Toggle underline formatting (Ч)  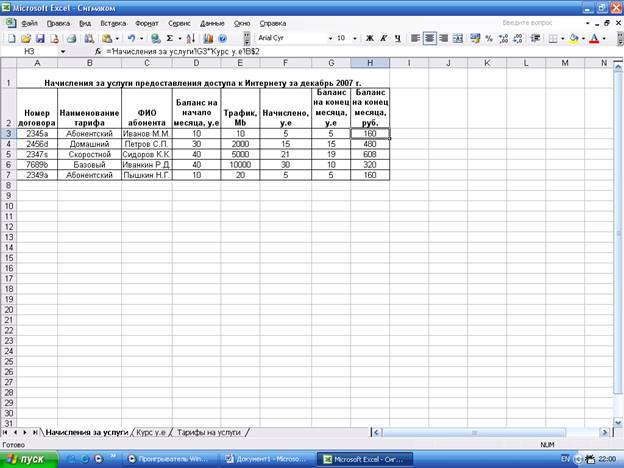[397, 38]
